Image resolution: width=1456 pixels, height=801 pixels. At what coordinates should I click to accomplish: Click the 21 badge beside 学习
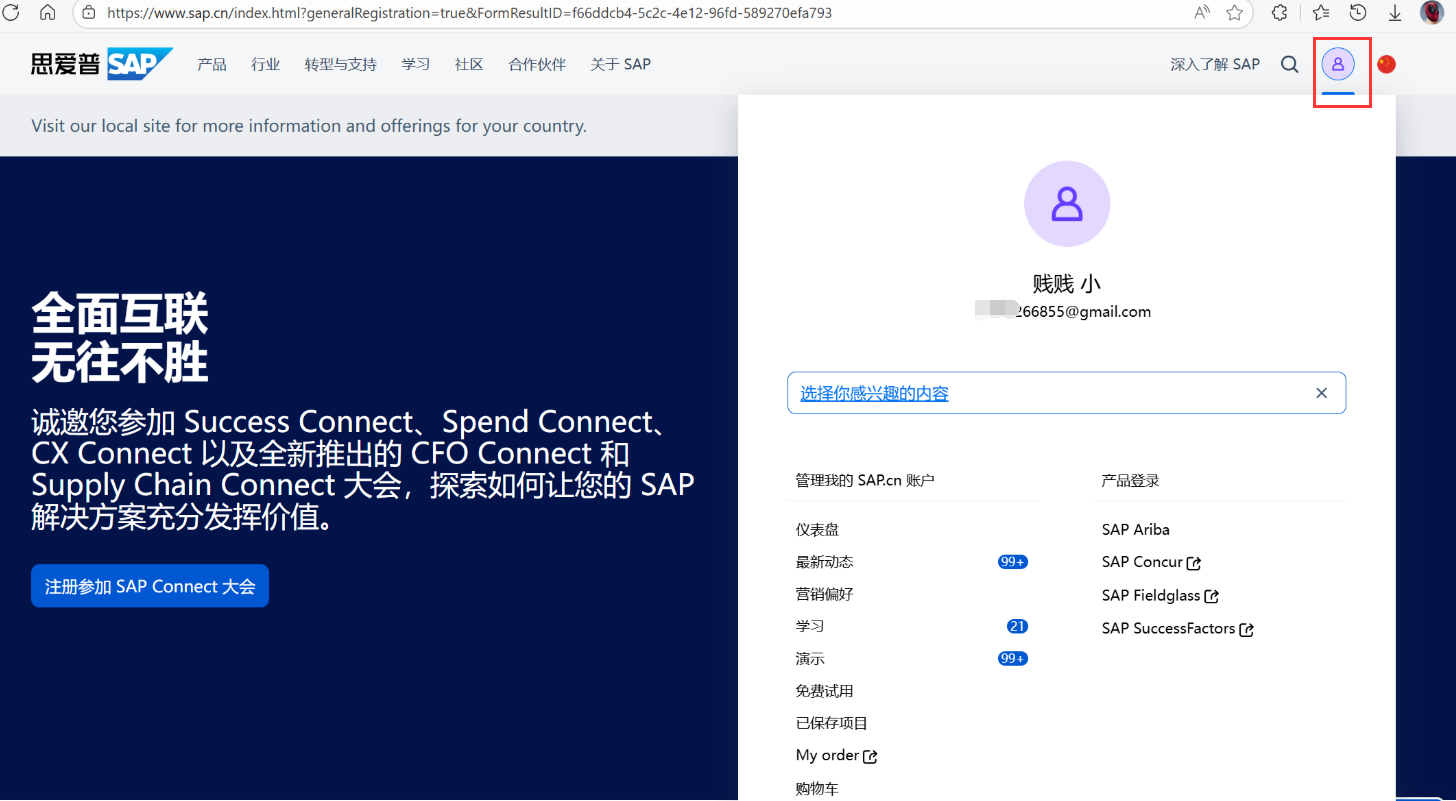point(1017,626)
